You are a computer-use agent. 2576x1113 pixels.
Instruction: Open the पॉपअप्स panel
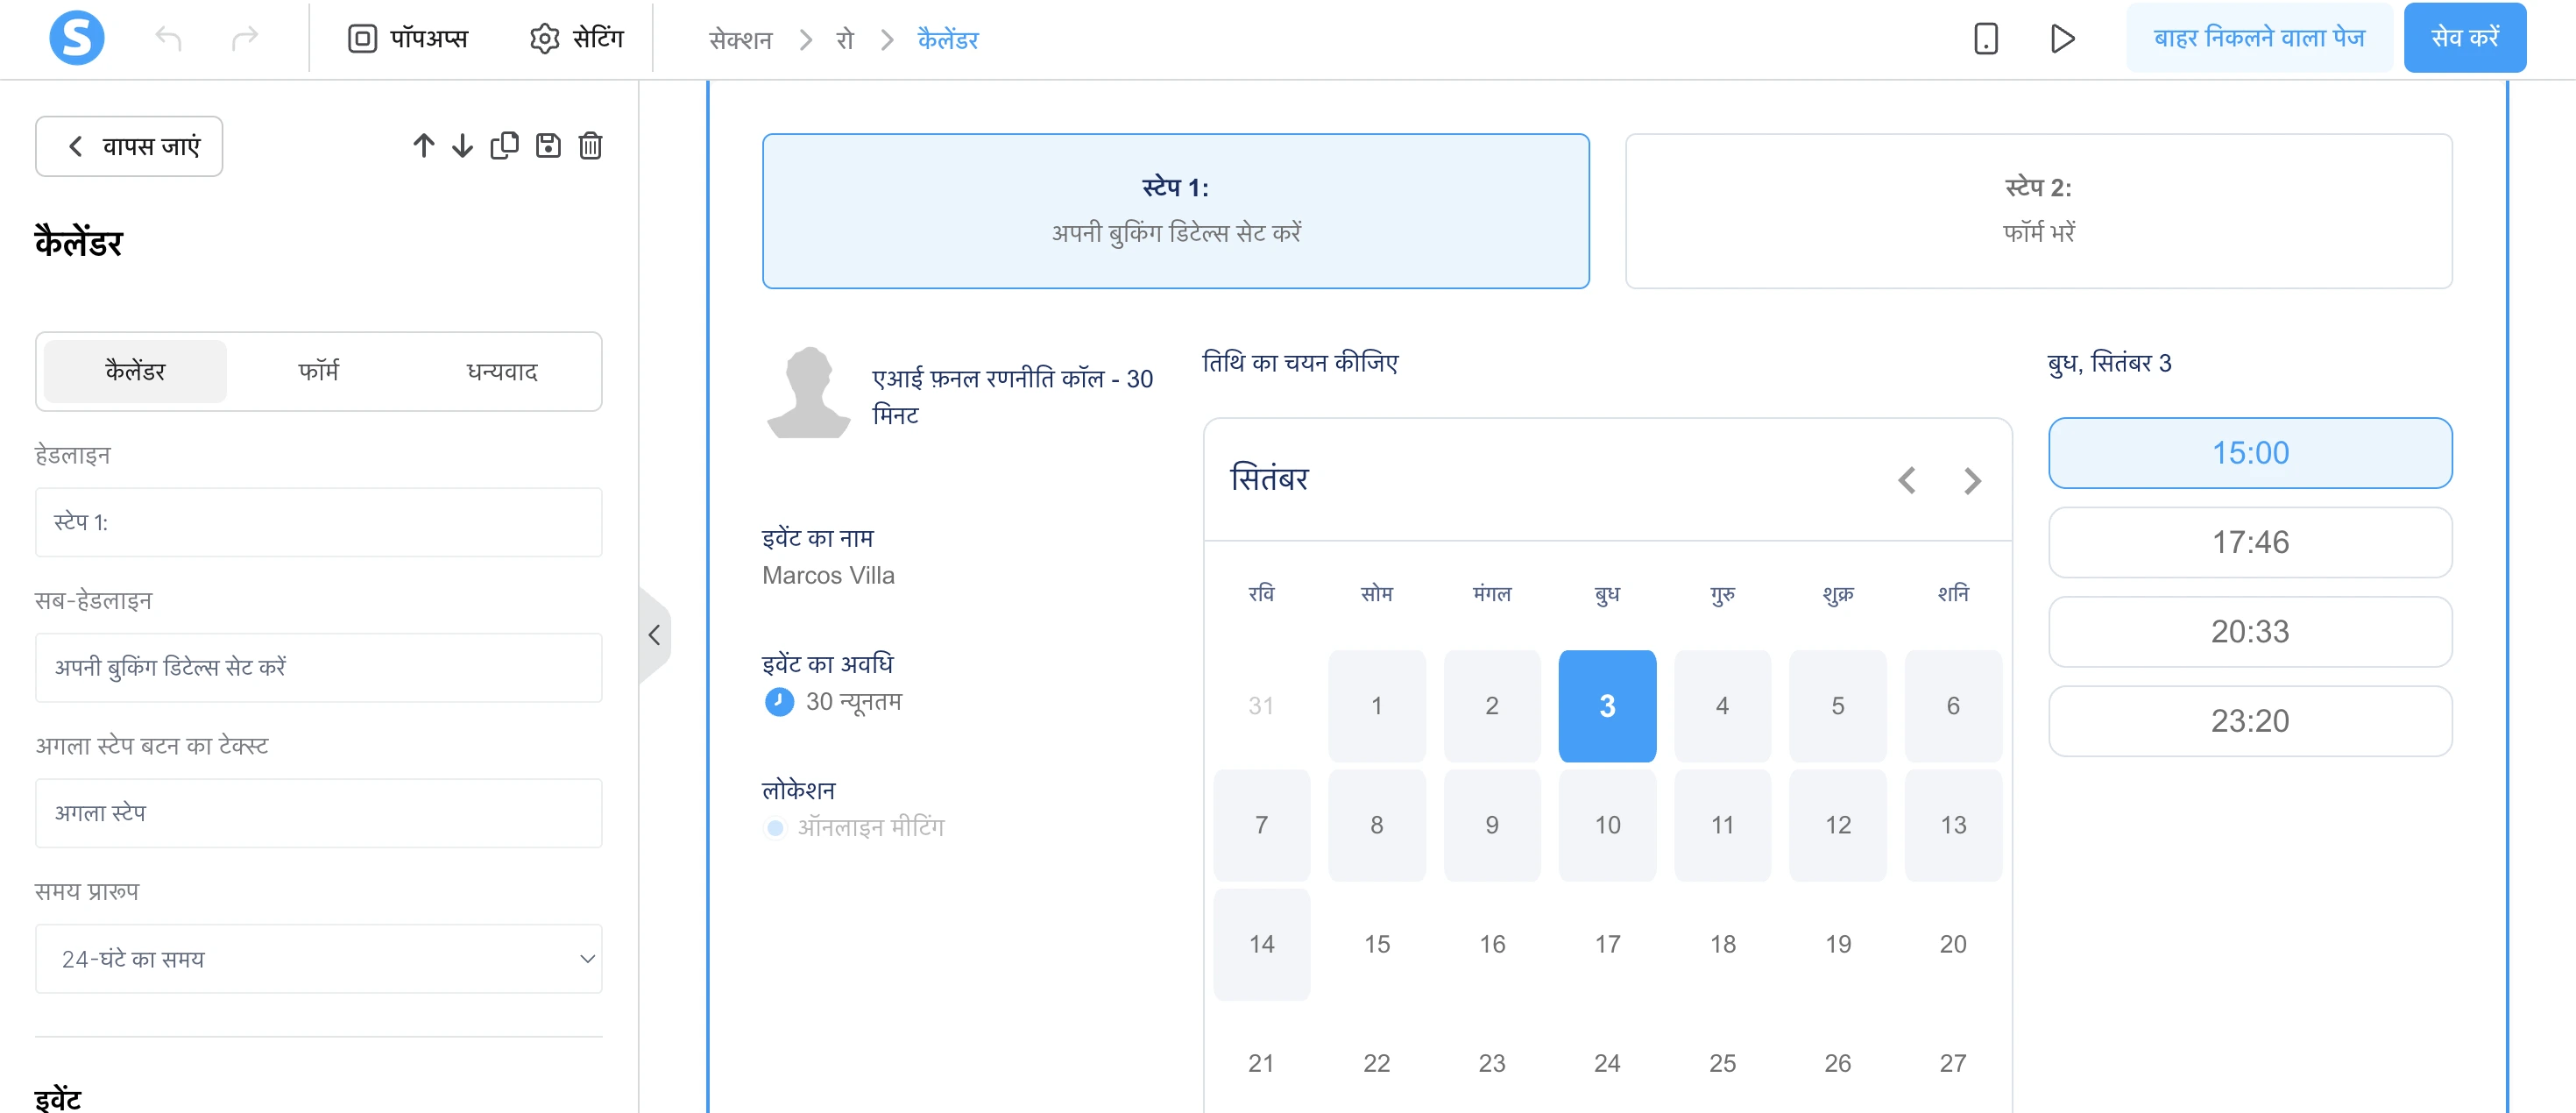407,38
